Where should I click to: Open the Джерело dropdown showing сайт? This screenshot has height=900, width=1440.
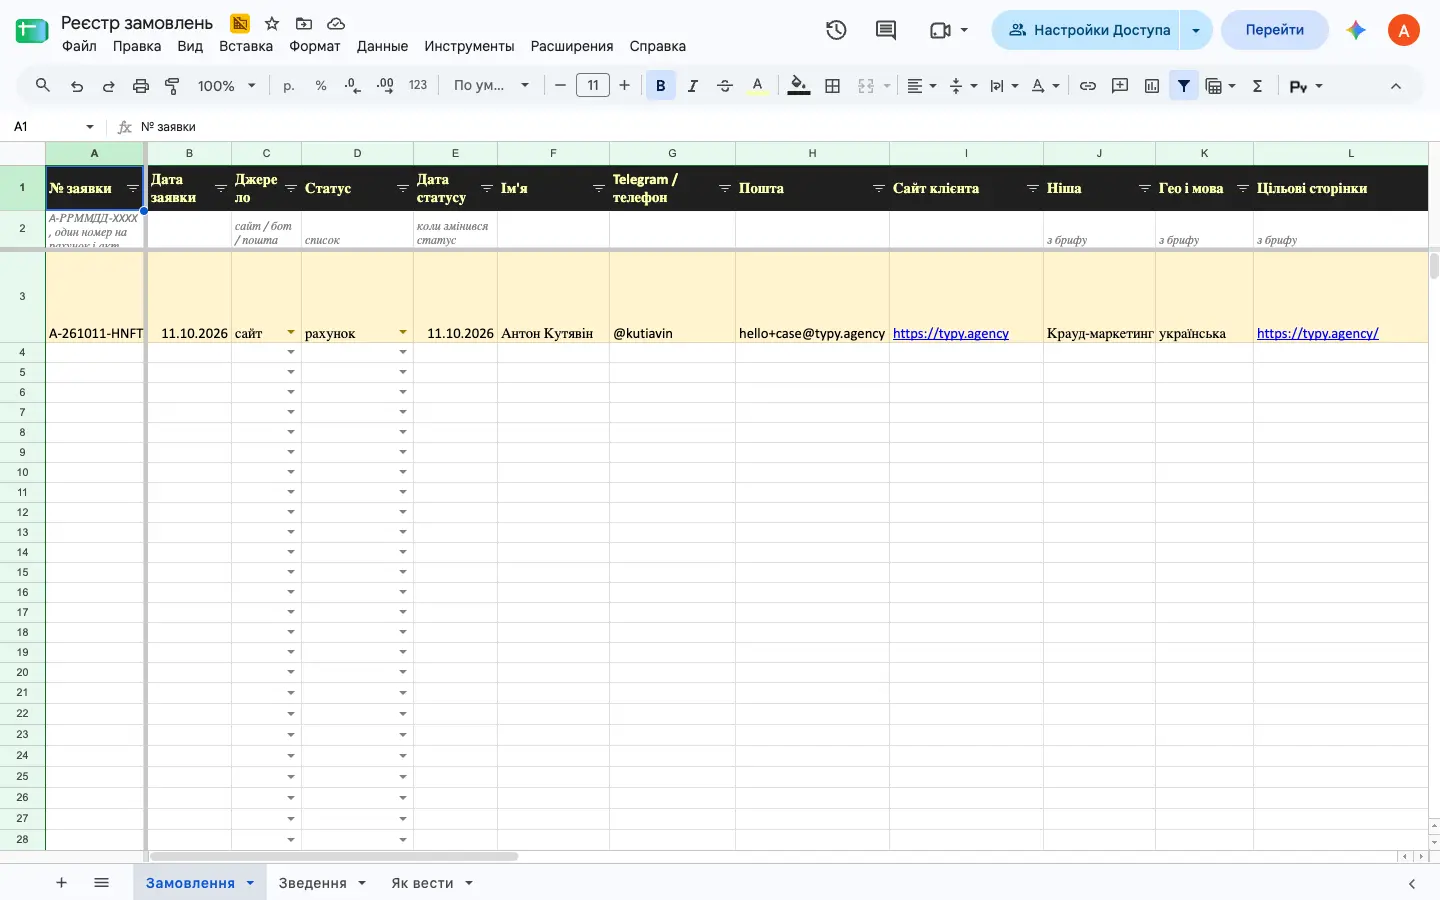point(291,333)
